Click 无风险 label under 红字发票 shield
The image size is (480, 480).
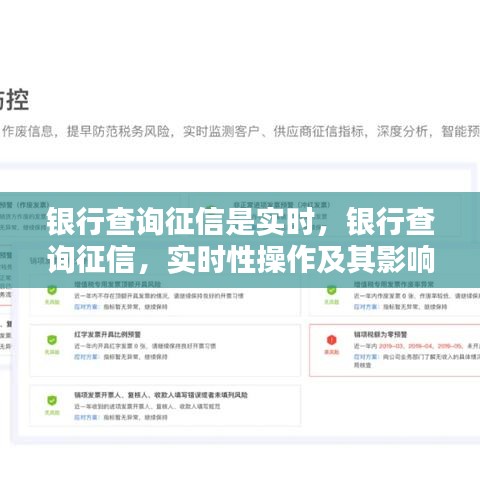click(x=52, y=352)
